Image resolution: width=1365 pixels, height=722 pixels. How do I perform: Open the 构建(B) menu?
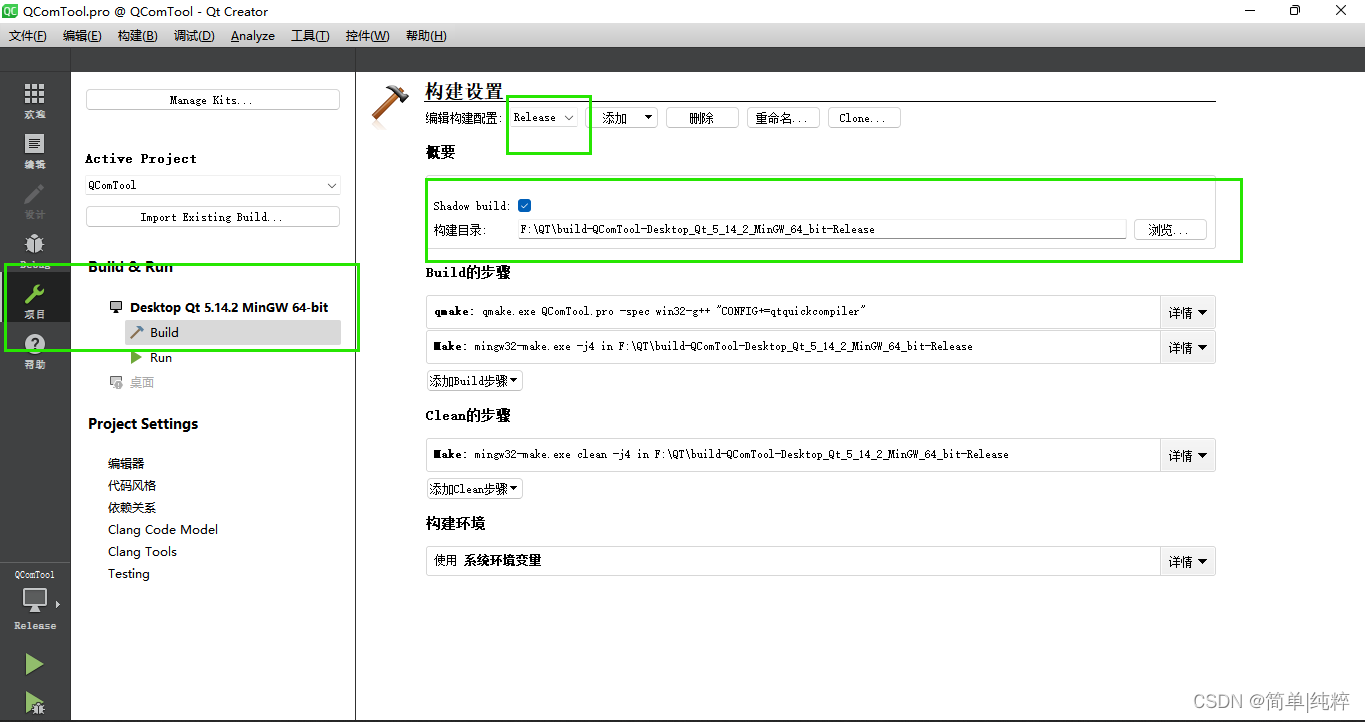point(137,36)
